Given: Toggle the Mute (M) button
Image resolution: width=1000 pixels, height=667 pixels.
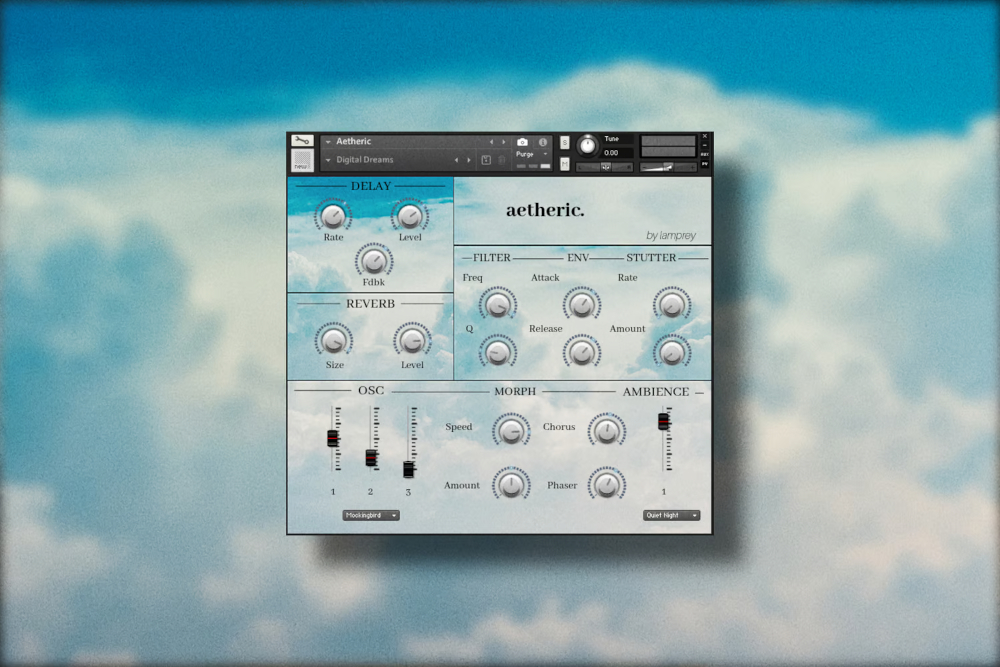Looking at the screenshot, I should pos(565,163).
